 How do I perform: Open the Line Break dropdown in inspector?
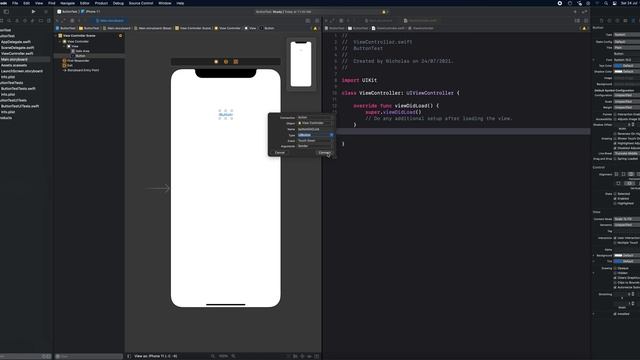[x=627, y=153]
